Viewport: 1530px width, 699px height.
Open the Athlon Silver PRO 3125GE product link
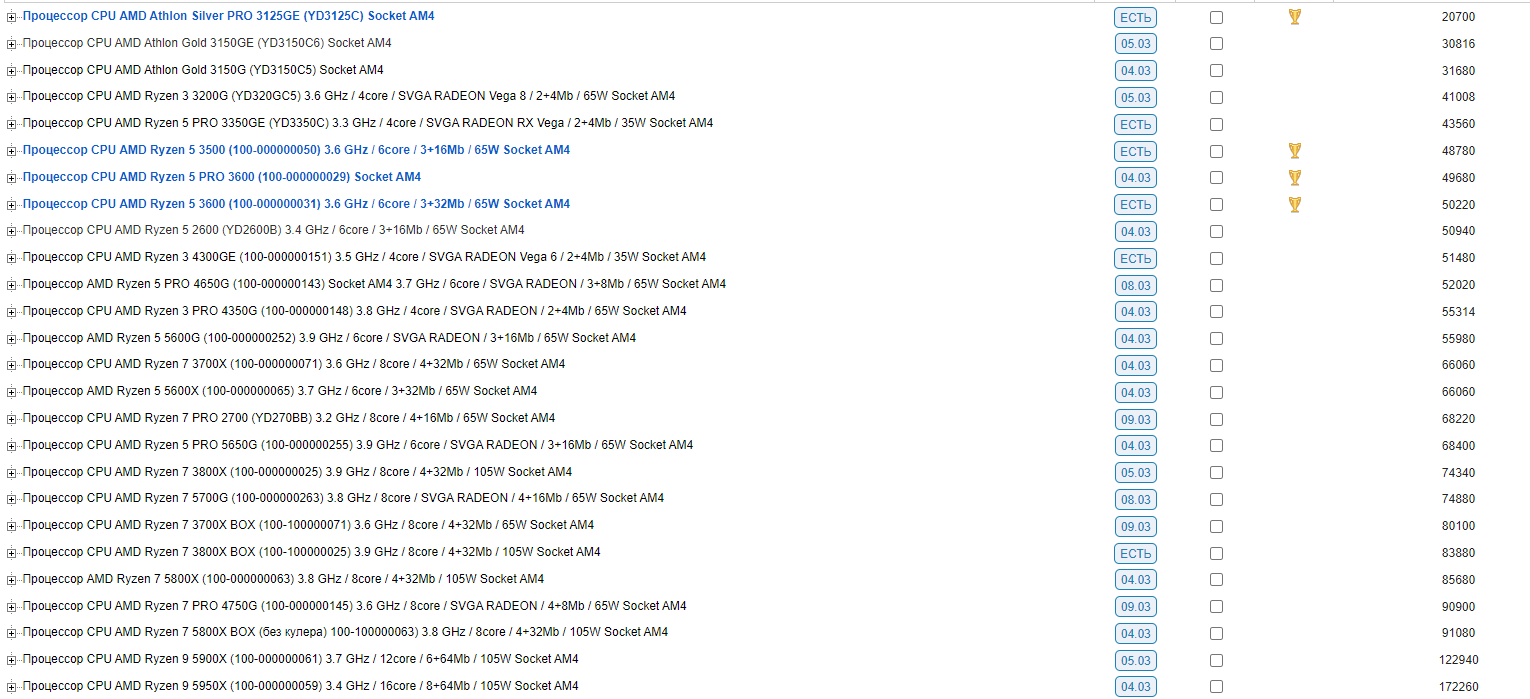point(228,16)
